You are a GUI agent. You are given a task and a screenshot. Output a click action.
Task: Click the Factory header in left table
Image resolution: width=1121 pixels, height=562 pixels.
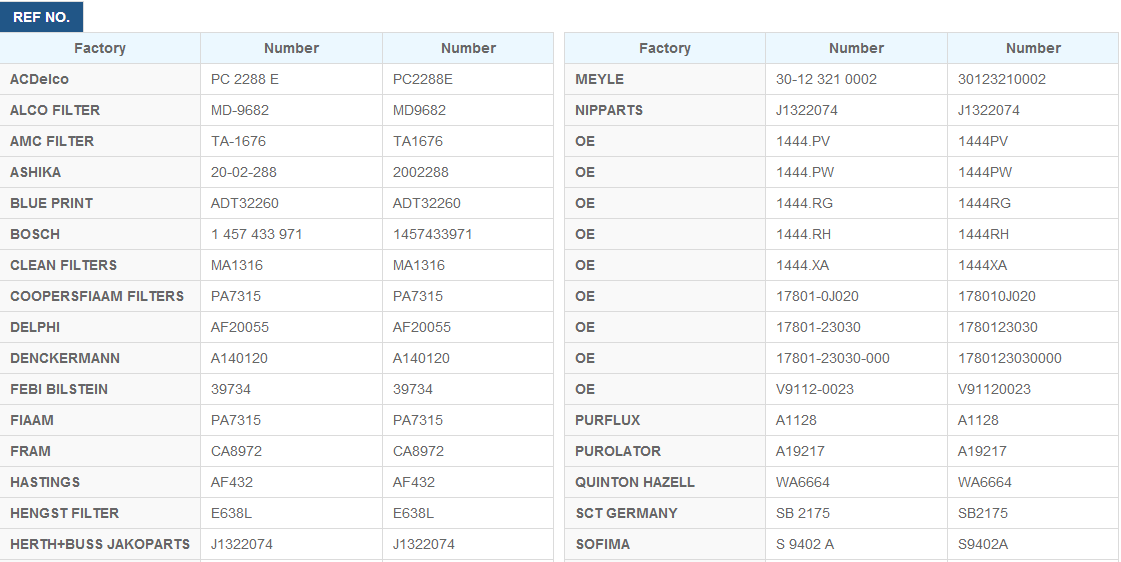100,48
